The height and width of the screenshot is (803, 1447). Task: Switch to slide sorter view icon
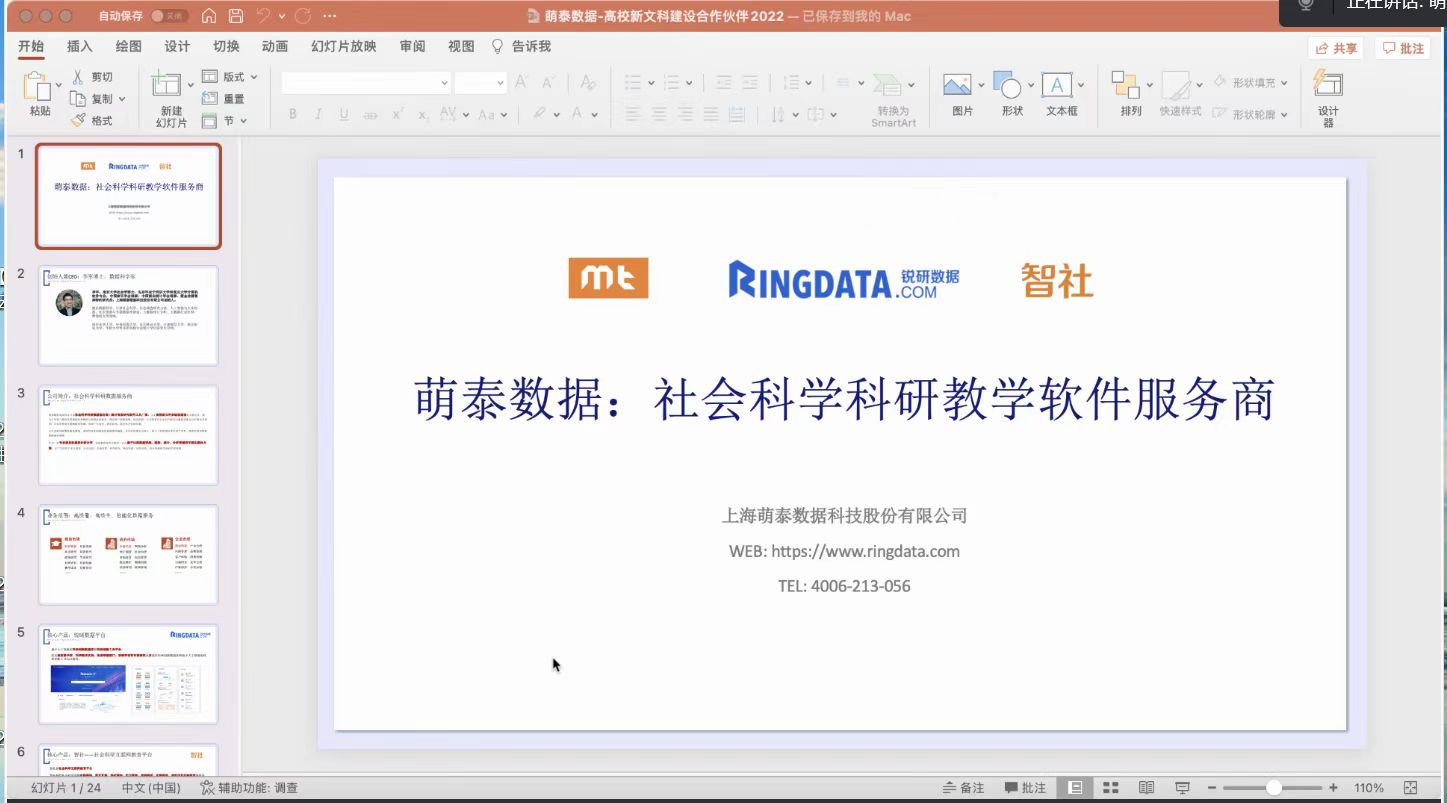coord(1111,788)
